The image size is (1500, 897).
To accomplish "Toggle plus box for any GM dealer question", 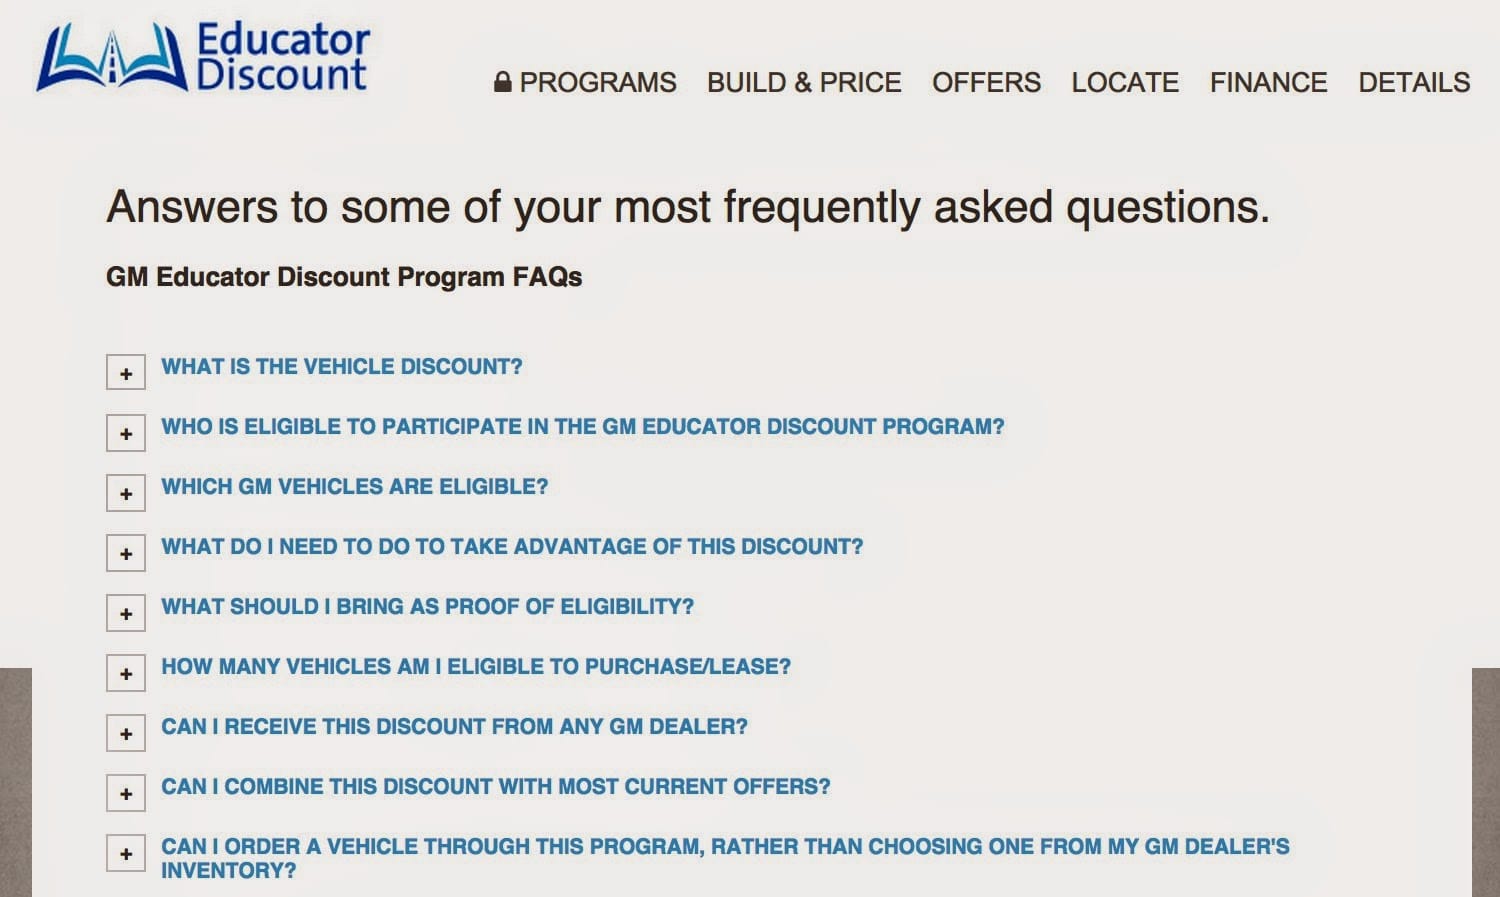I will [126, 732].
